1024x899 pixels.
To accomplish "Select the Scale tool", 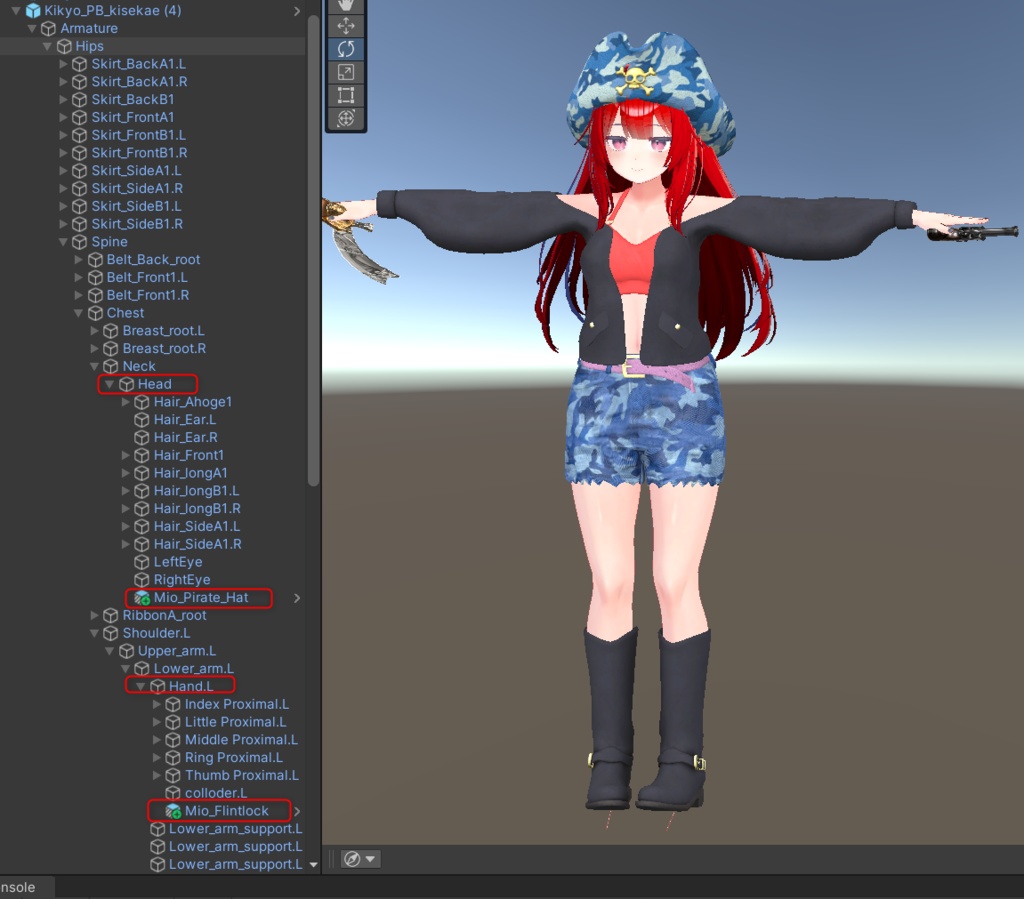I will (345, 72).
